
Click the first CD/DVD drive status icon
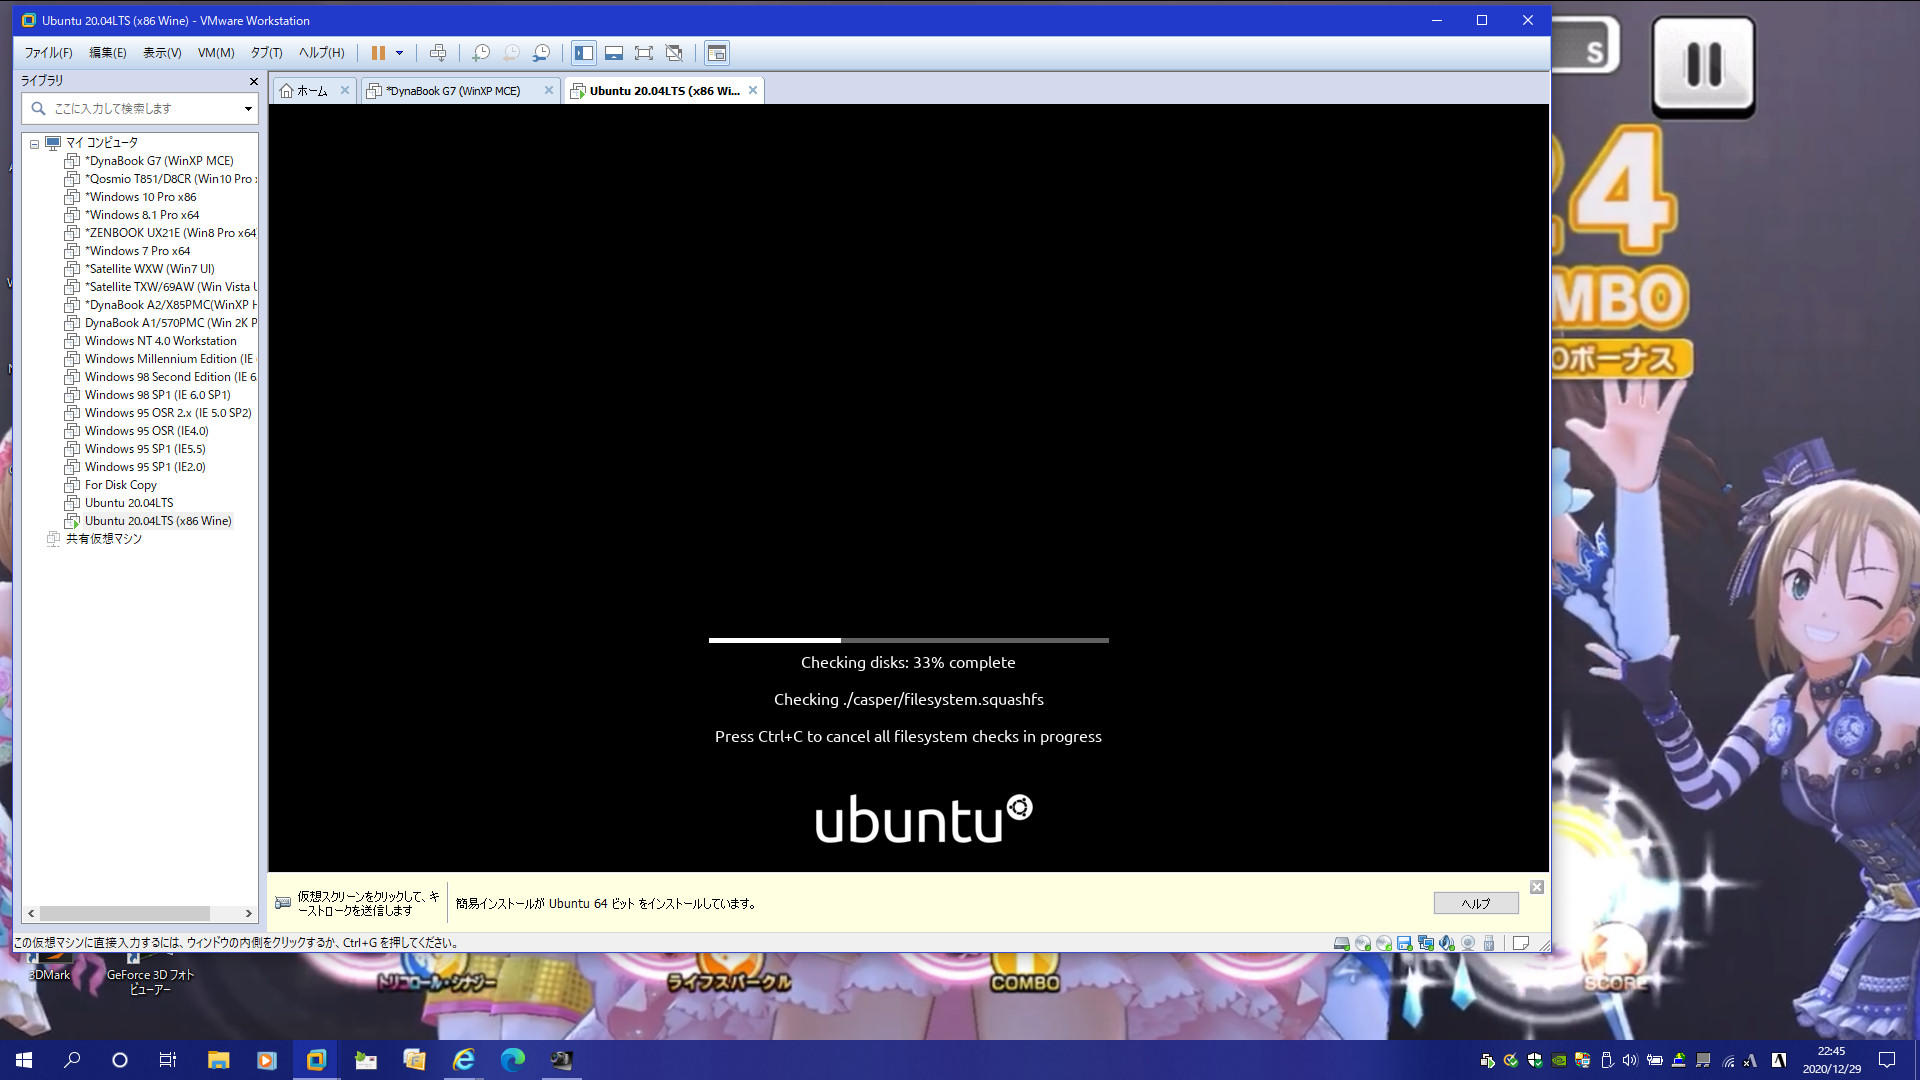click(x=1363, y=943)
